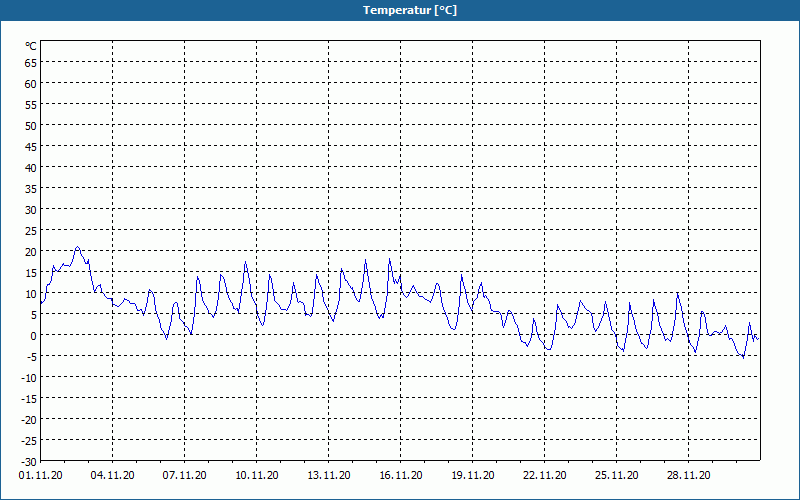Click the '20' y-axis value
The image size is (800, 500).
tap(31, 252)
